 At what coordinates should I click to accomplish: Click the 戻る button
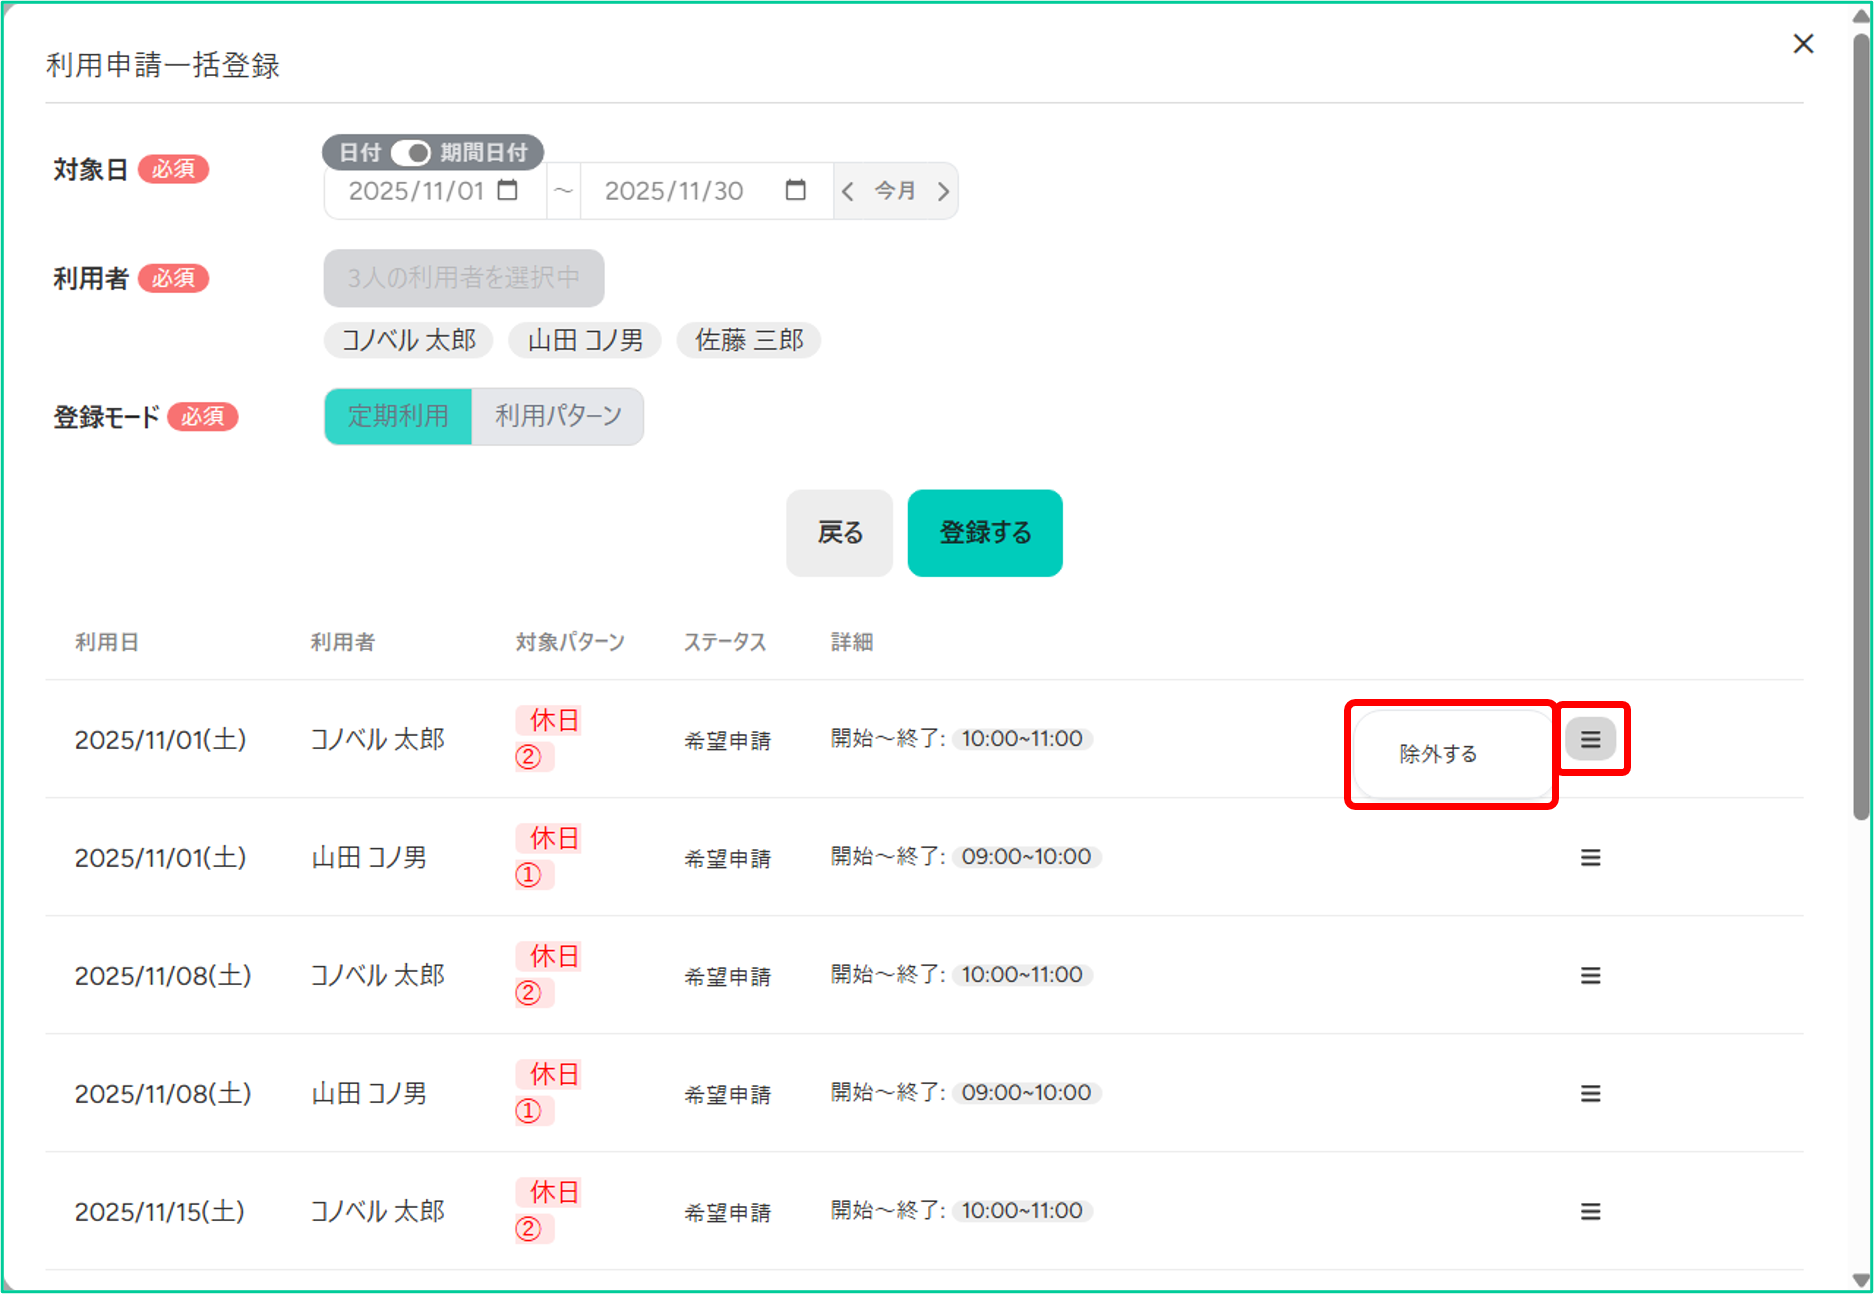point(839,533)
